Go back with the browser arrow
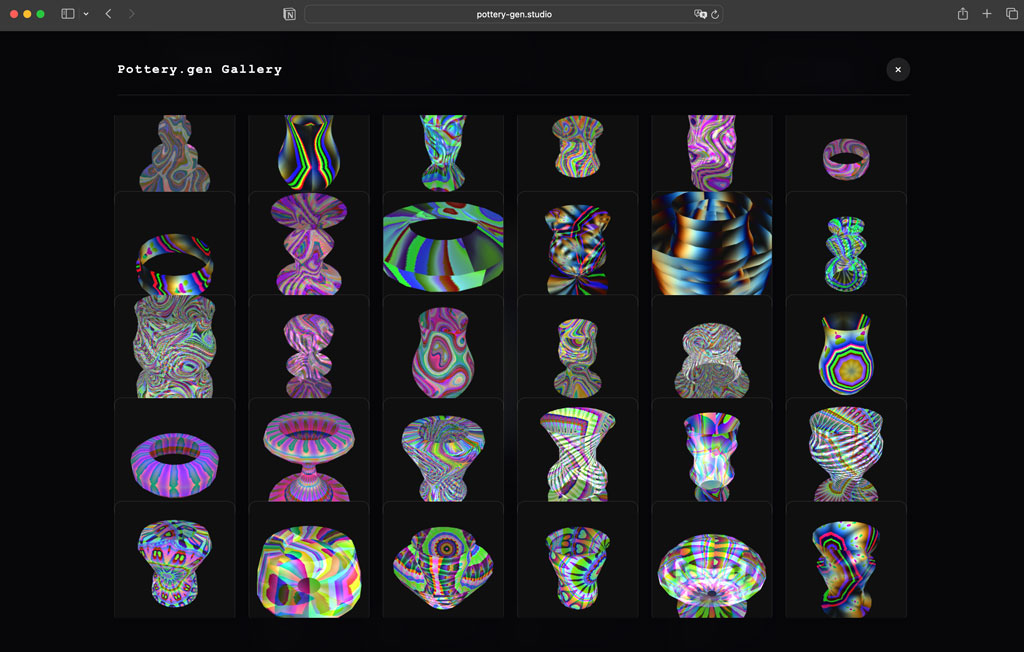 point(108,14)
